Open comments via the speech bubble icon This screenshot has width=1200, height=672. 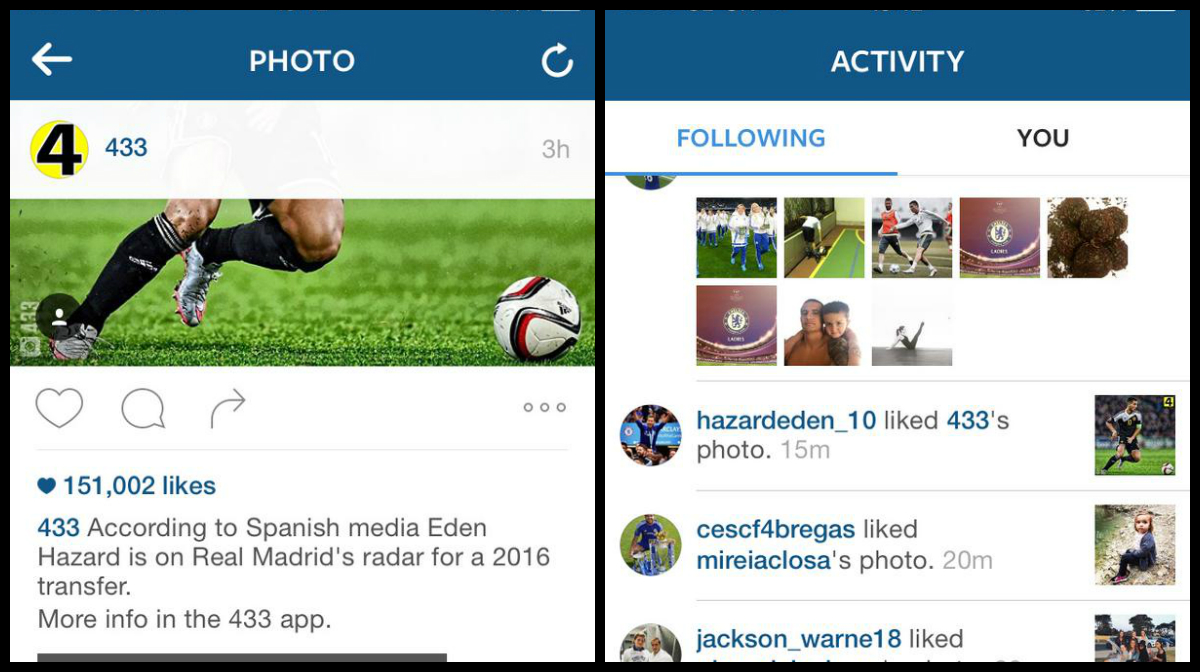click(x=143, y=408)
